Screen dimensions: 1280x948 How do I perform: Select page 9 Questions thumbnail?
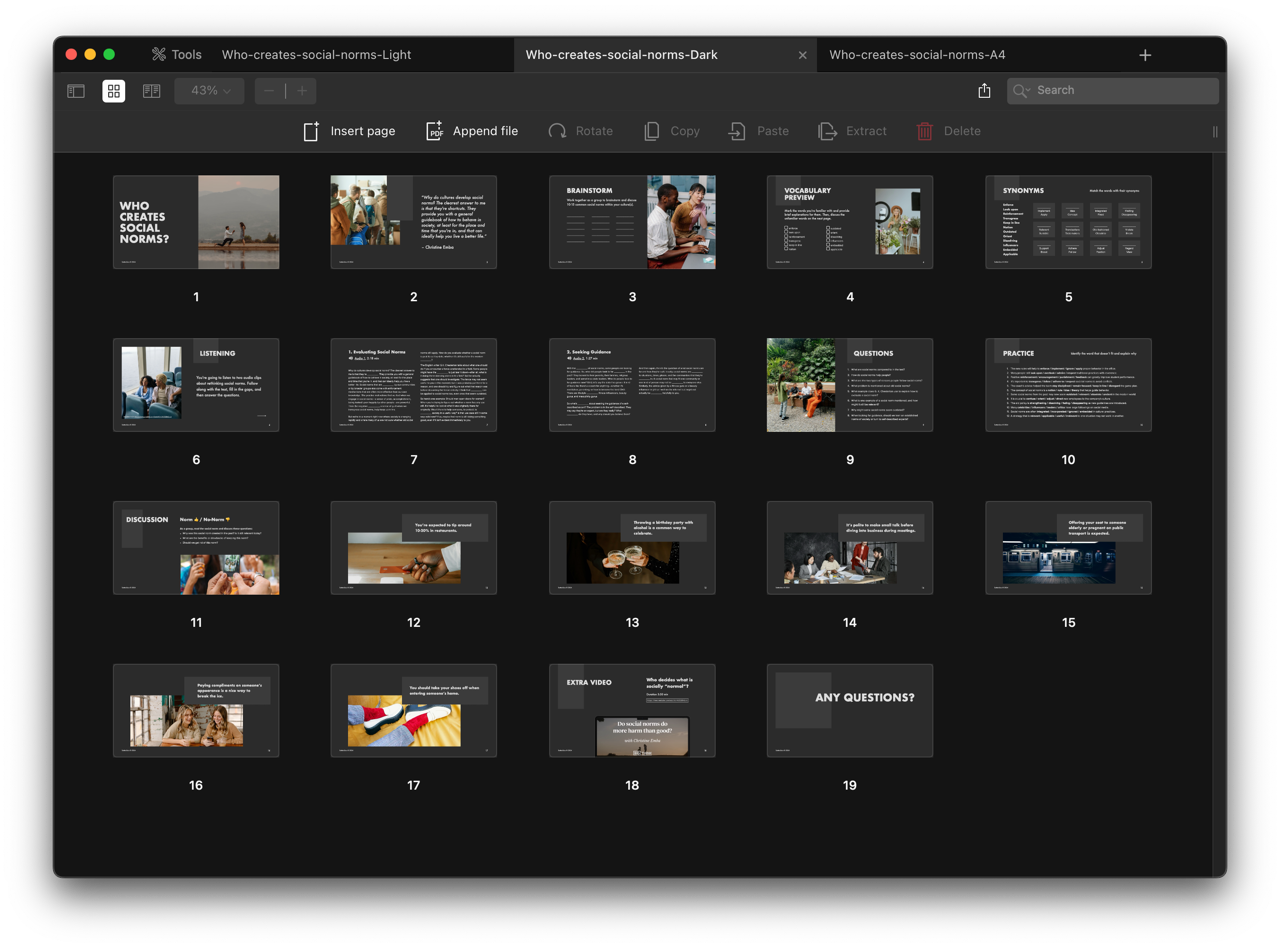point(849,385)
